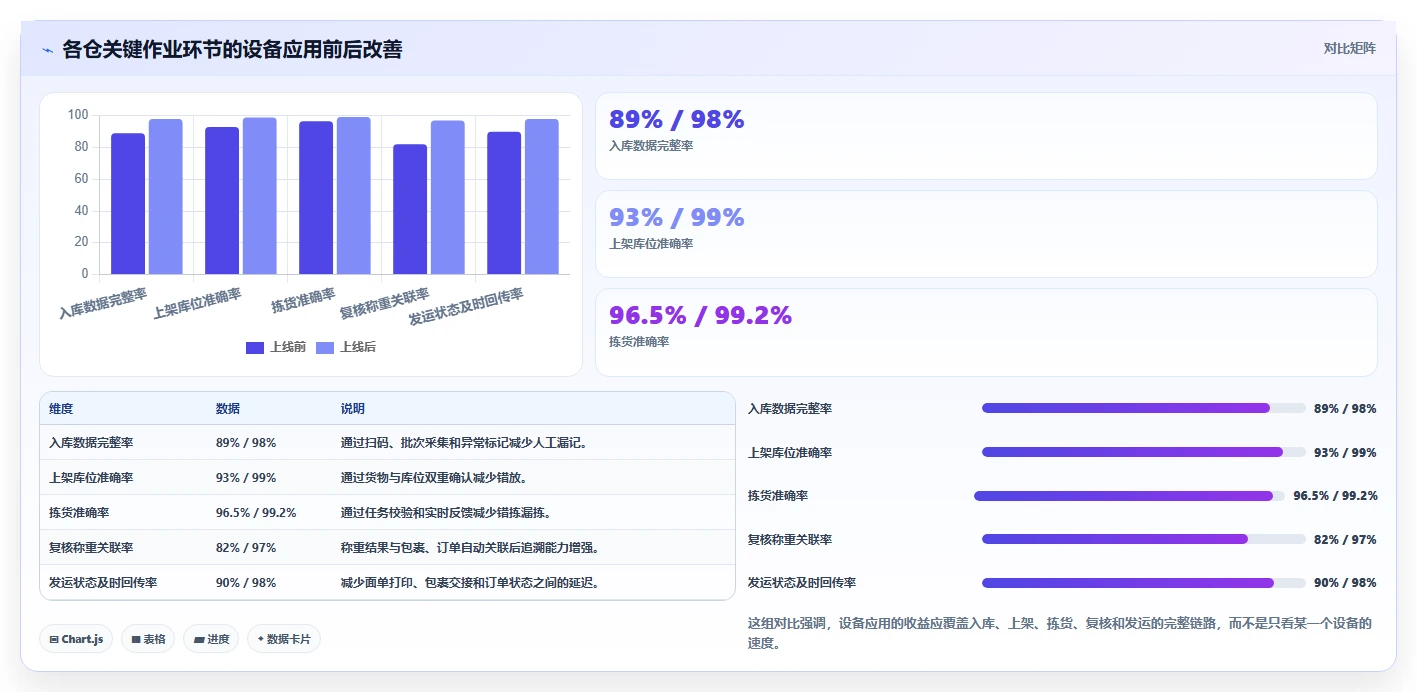
Task: Open the 96.5% / 99.2% data card
Action: tap(986, 332)
